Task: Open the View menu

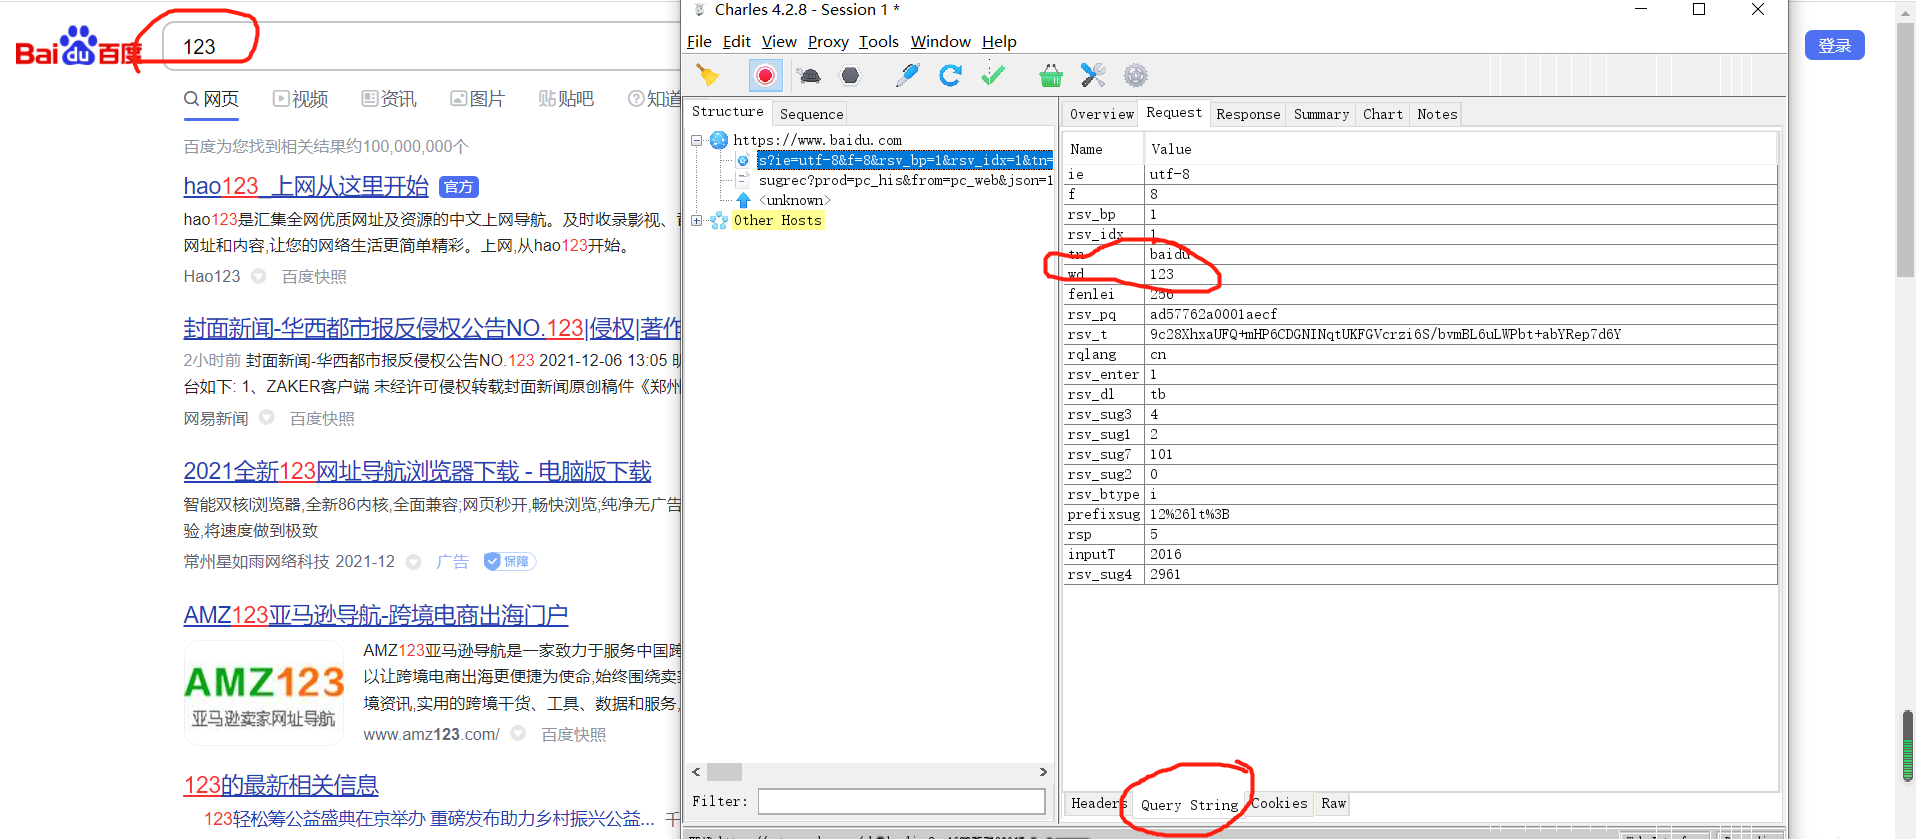Action: 779,41
